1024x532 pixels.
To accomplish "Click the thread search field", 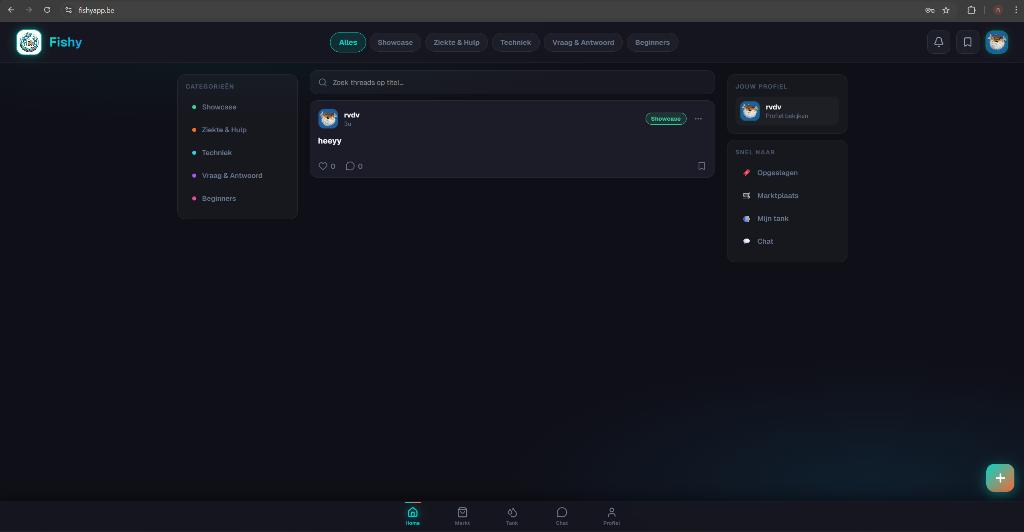I will (x=512, y=82).
